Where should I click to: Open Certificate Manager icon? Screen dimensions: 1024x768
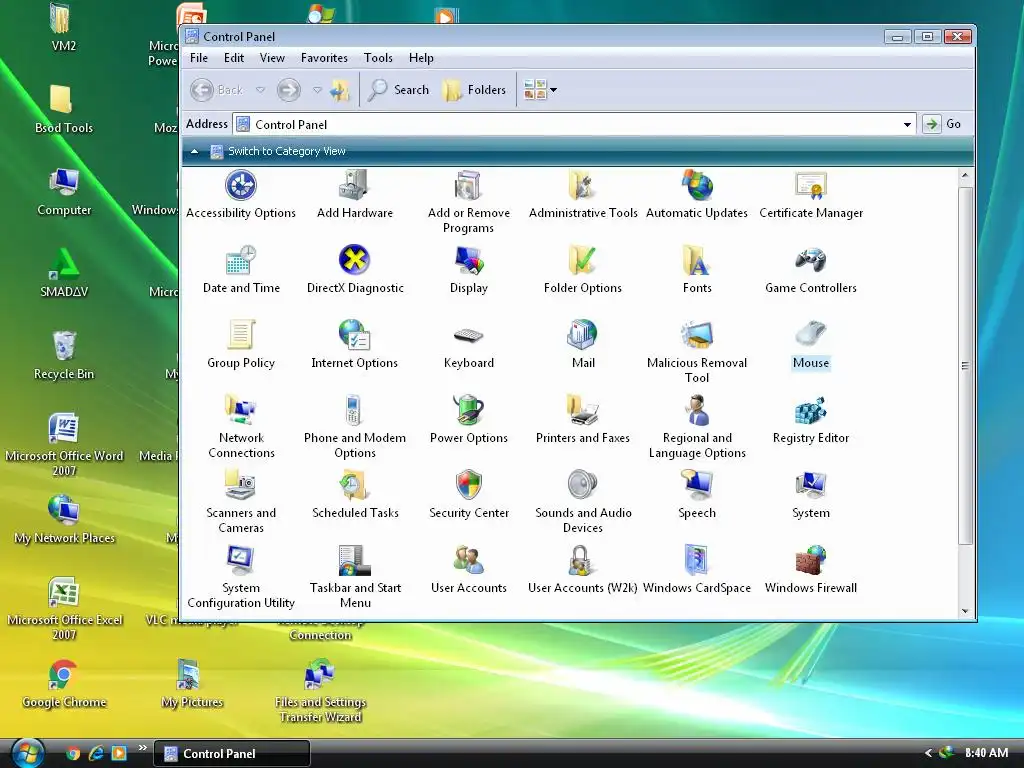(810, 195)
